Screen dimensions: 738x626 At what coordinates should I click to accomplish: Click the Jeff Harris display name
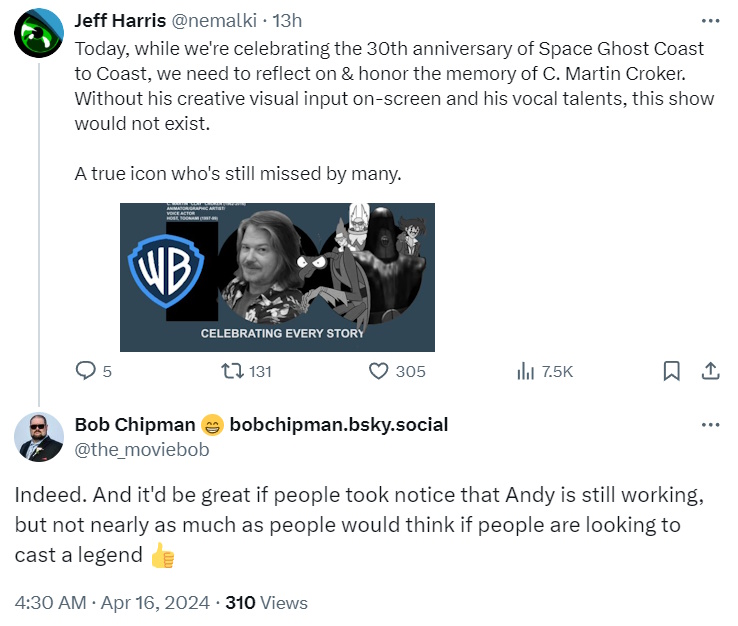(120, 20)
